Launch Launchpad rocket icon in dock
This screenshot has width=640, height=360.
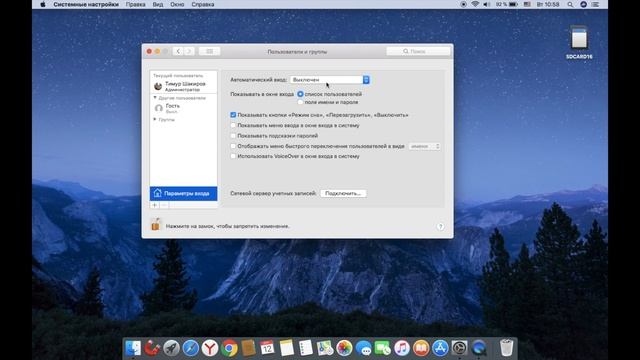tap(171, 348)
